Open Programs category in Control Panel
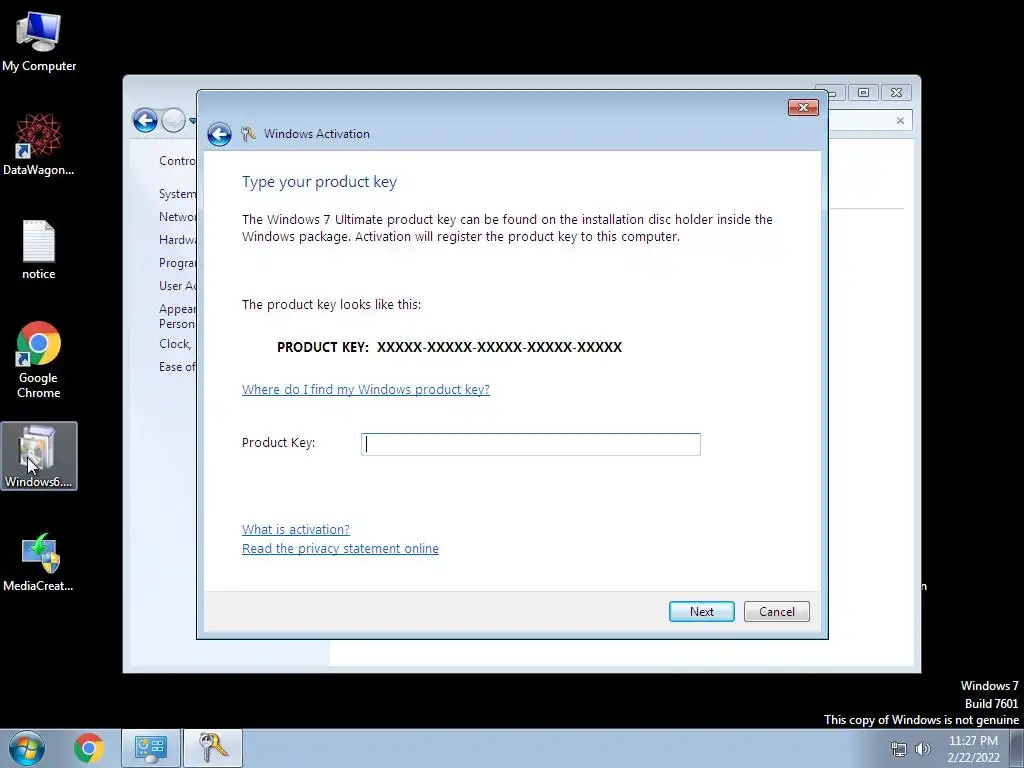 177,263
